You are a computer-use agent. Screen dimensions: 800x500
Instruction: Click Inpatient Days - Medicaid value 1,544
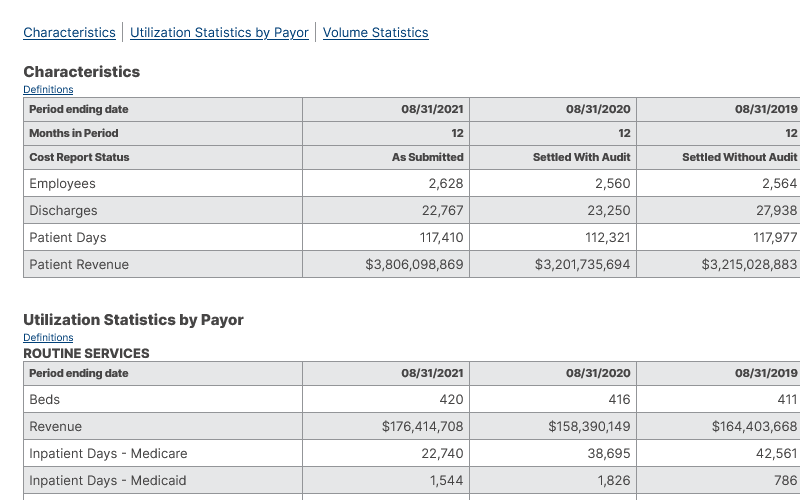pyautogui.click(x=446, y=481)
